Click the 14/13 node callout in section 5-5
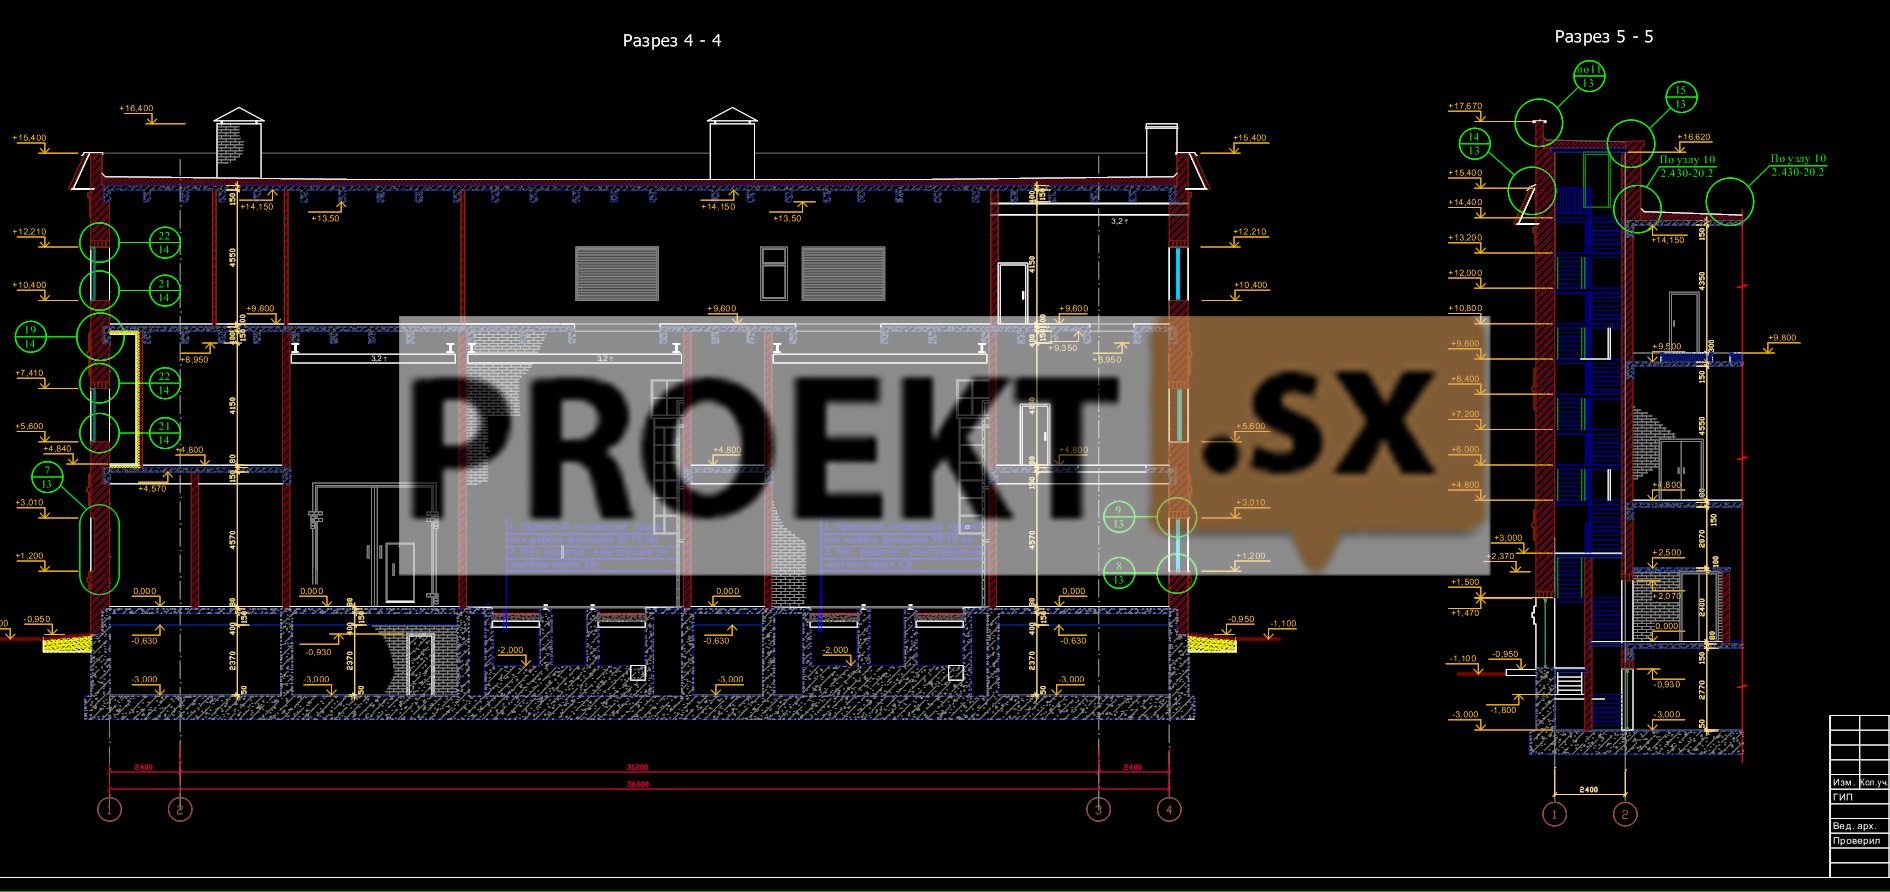1890x892 pixels. (x=1473, y=144)
